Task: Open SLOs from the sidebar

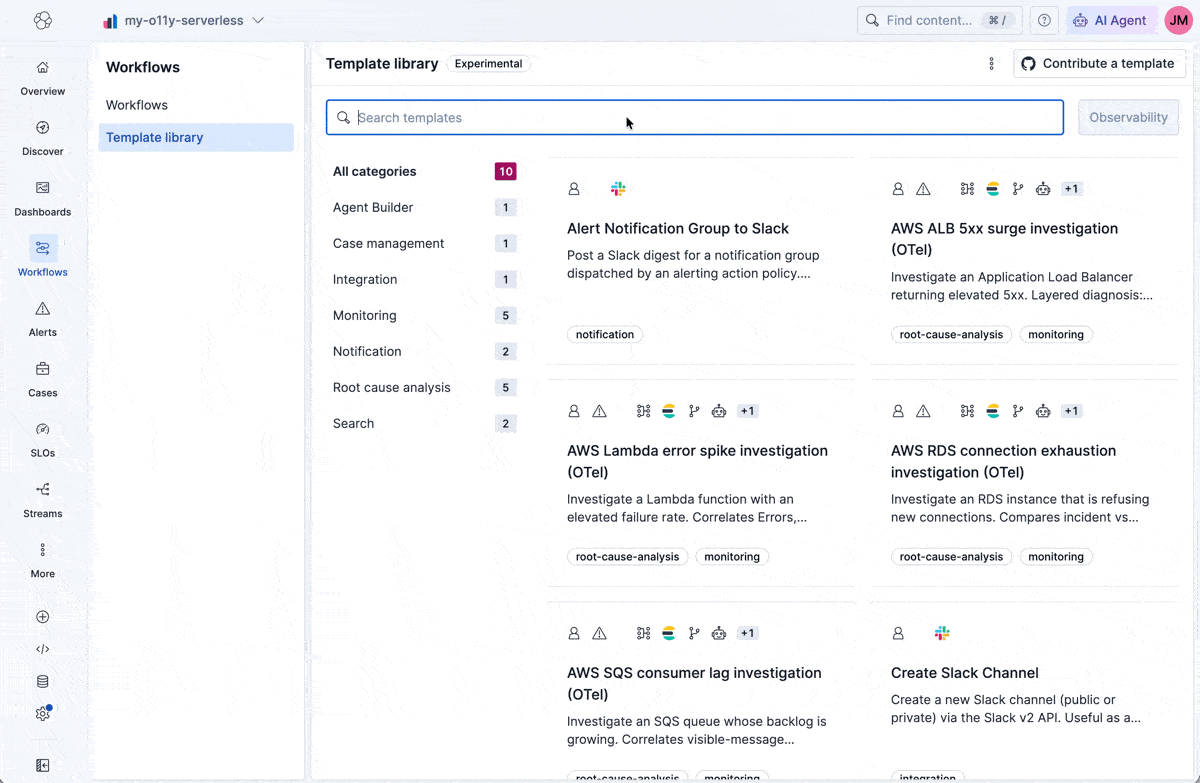Action: click(43, 439)
